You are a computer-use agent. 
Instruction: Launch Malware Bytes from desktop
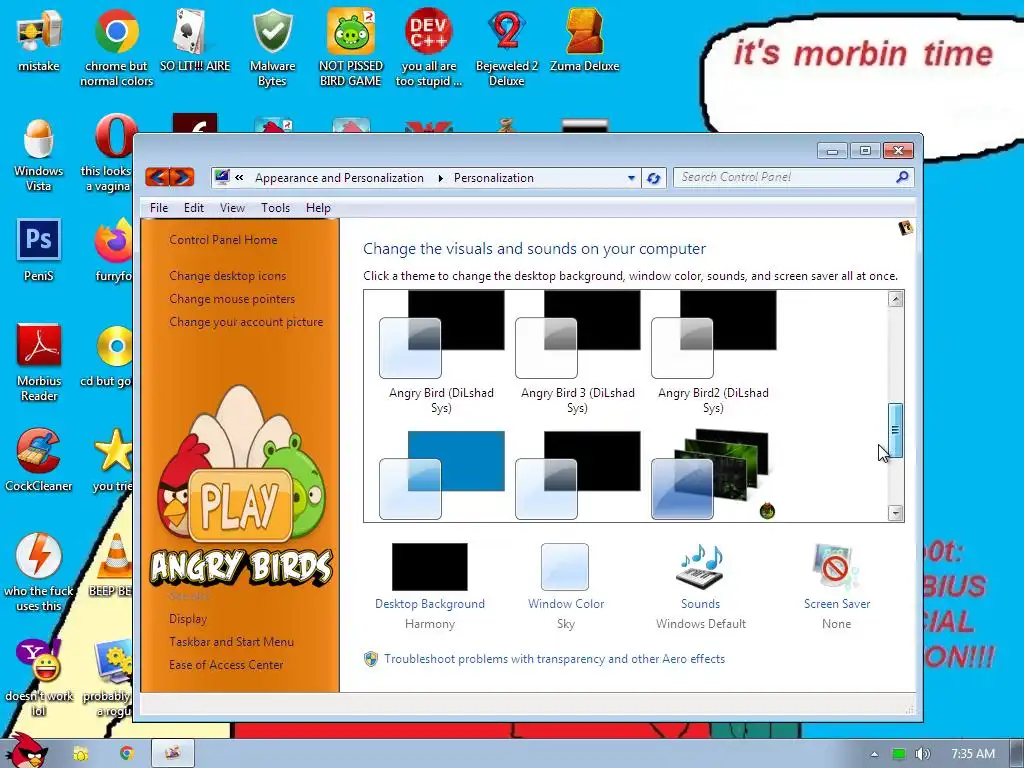click(272, 31)
